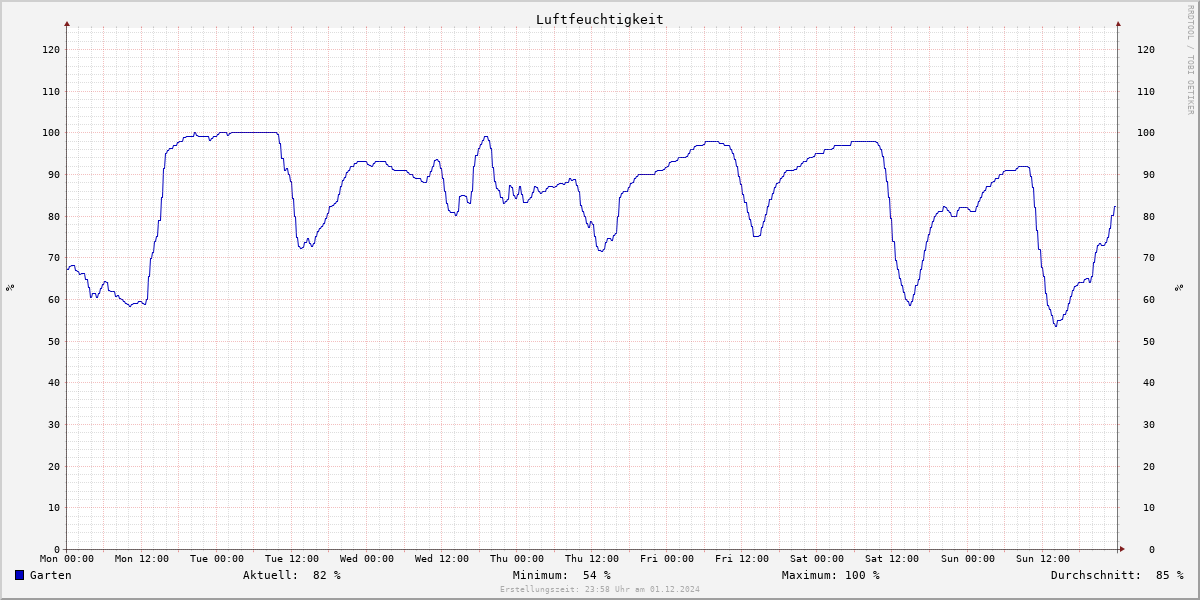
Task: Click the "Minimum: 54 %" statistic
Action: point(561,575)
